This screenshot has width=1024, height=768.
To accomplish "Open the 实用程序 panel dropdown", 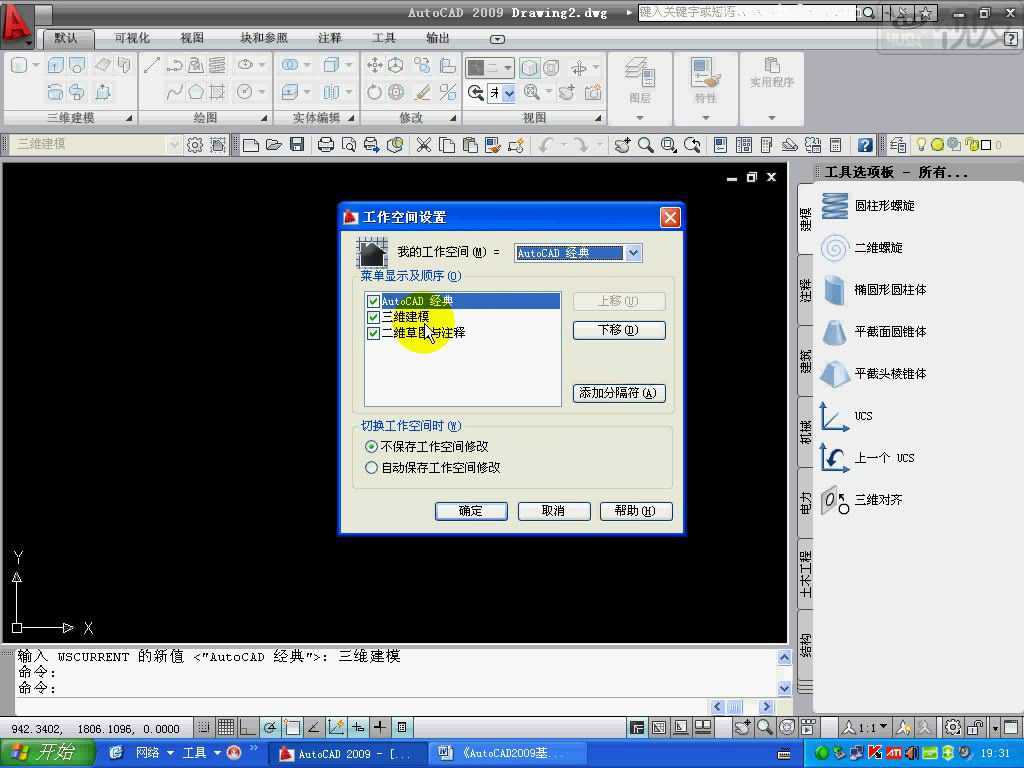I will pyautogui.click(x=772, y=118).
